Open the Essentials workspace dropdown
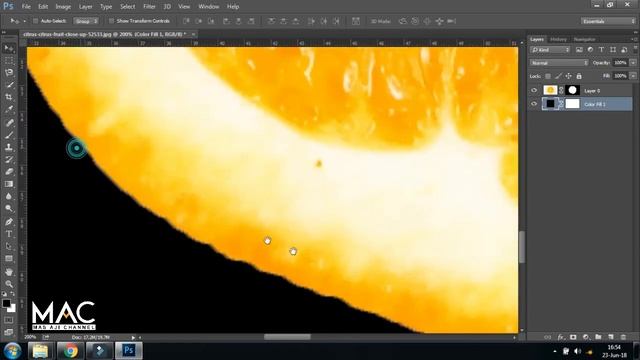The image size is (640, 360). [x=608, y=21]
